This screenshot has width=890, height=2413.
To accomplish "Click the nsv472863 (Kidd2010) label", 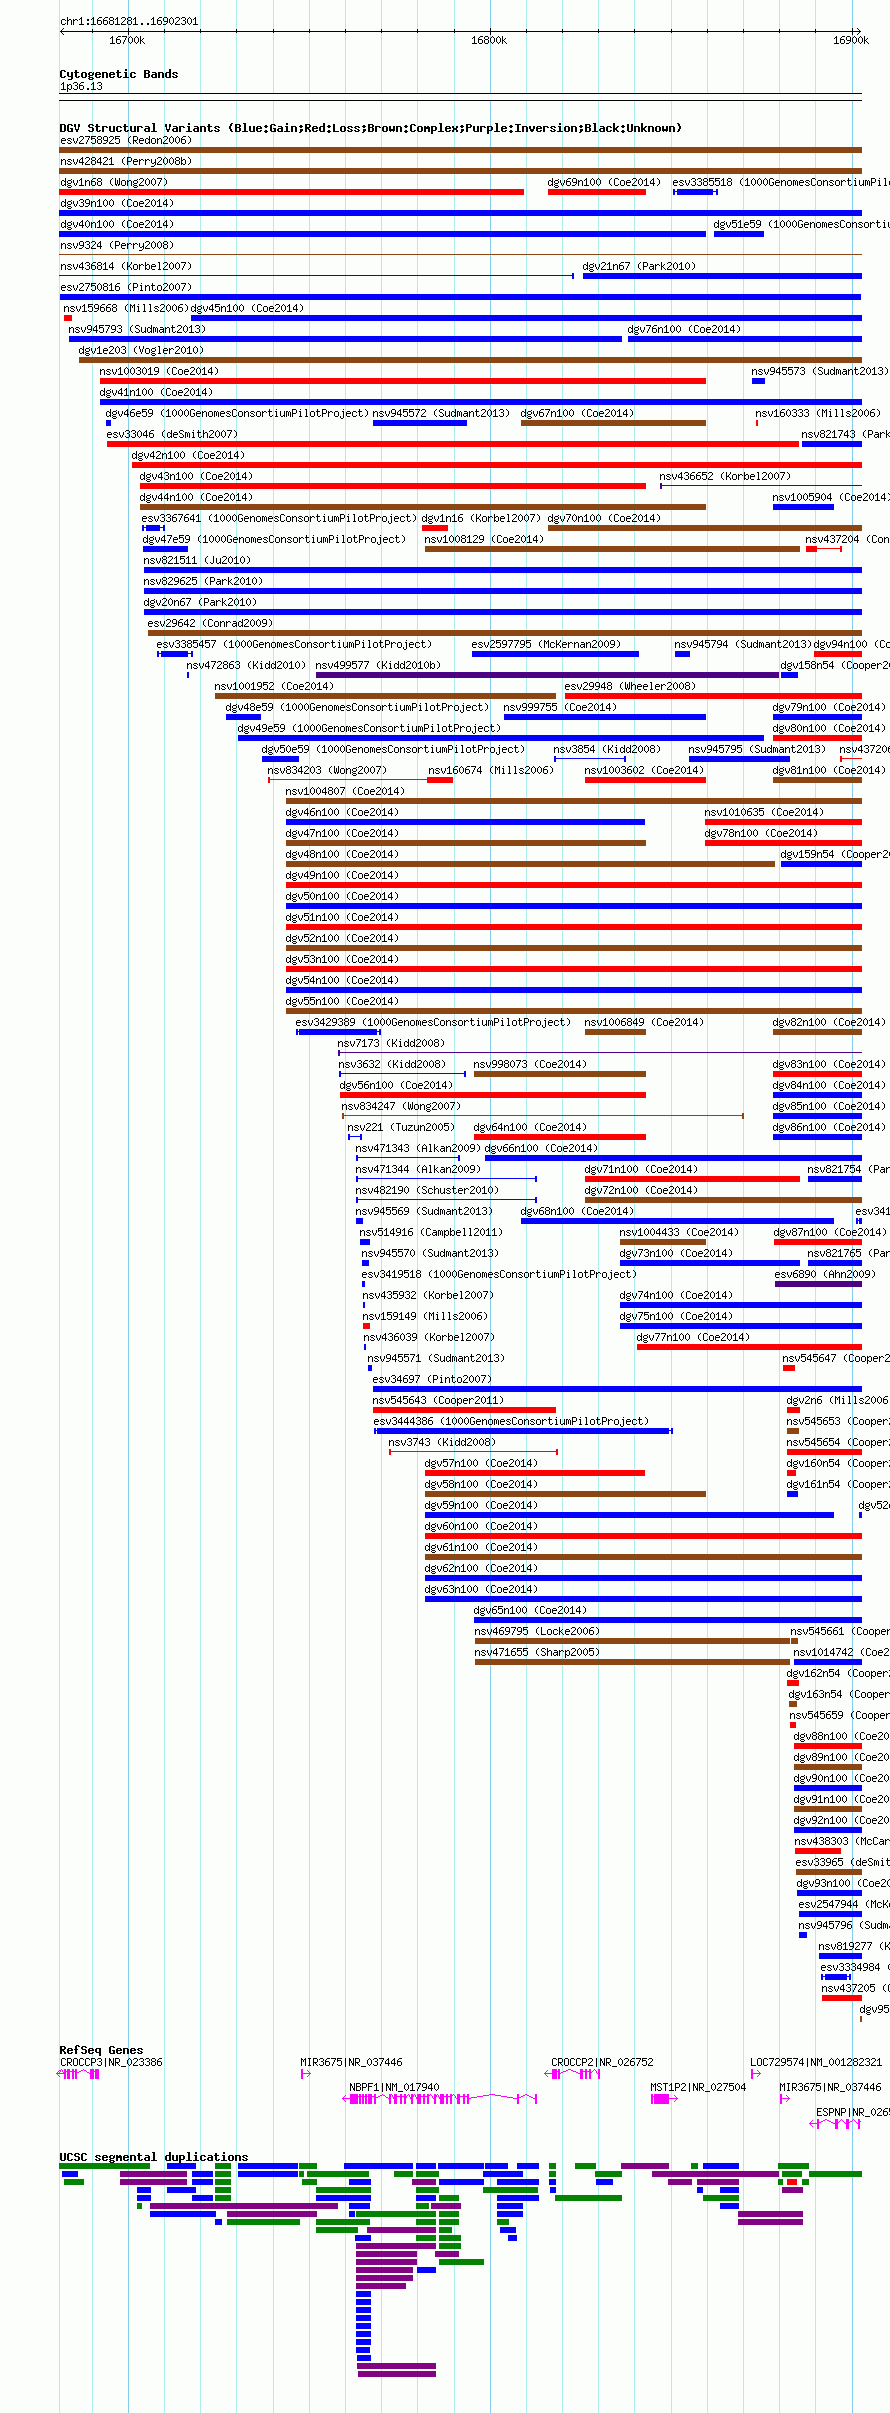I will point(246,665).
